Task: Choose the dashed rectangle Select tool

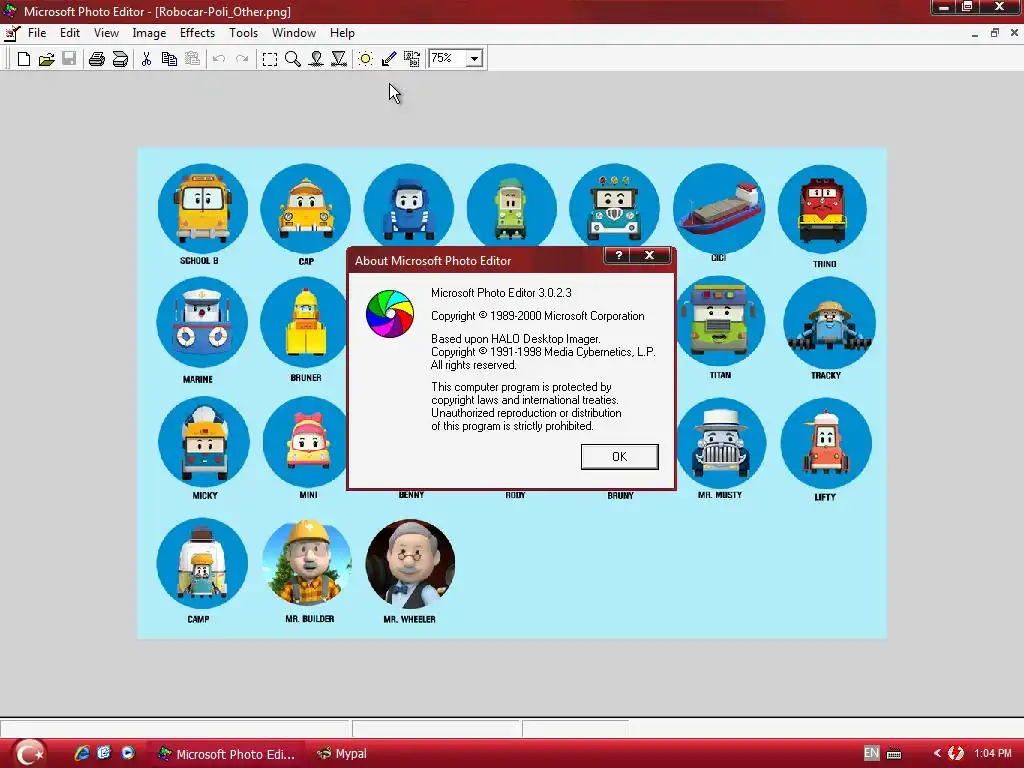Action: pyautogui.click(x=270, y=59)
